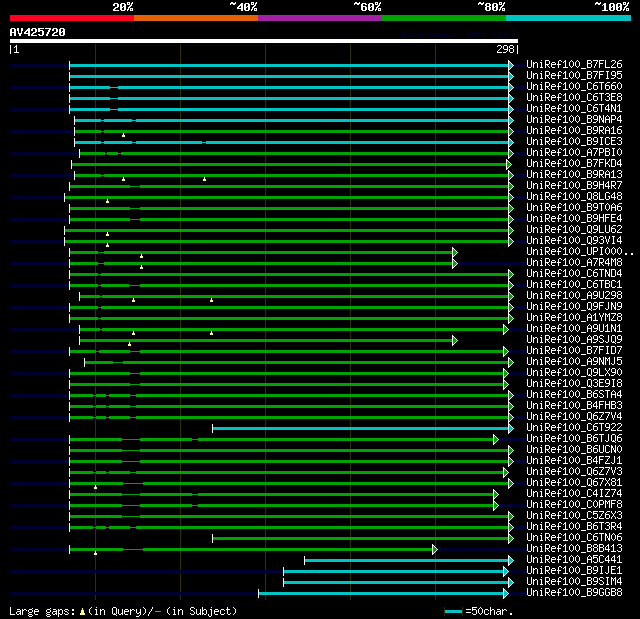Image resolution: width=640 pixels, height=619 pixels.
Task: Select the UniRef100_A9U298 label
Action: (x=574, y=296)
